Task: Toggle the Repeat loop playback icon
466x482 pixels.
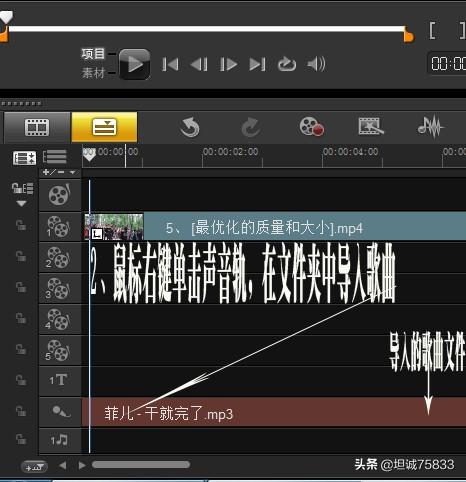Action: tap(287, 64)
